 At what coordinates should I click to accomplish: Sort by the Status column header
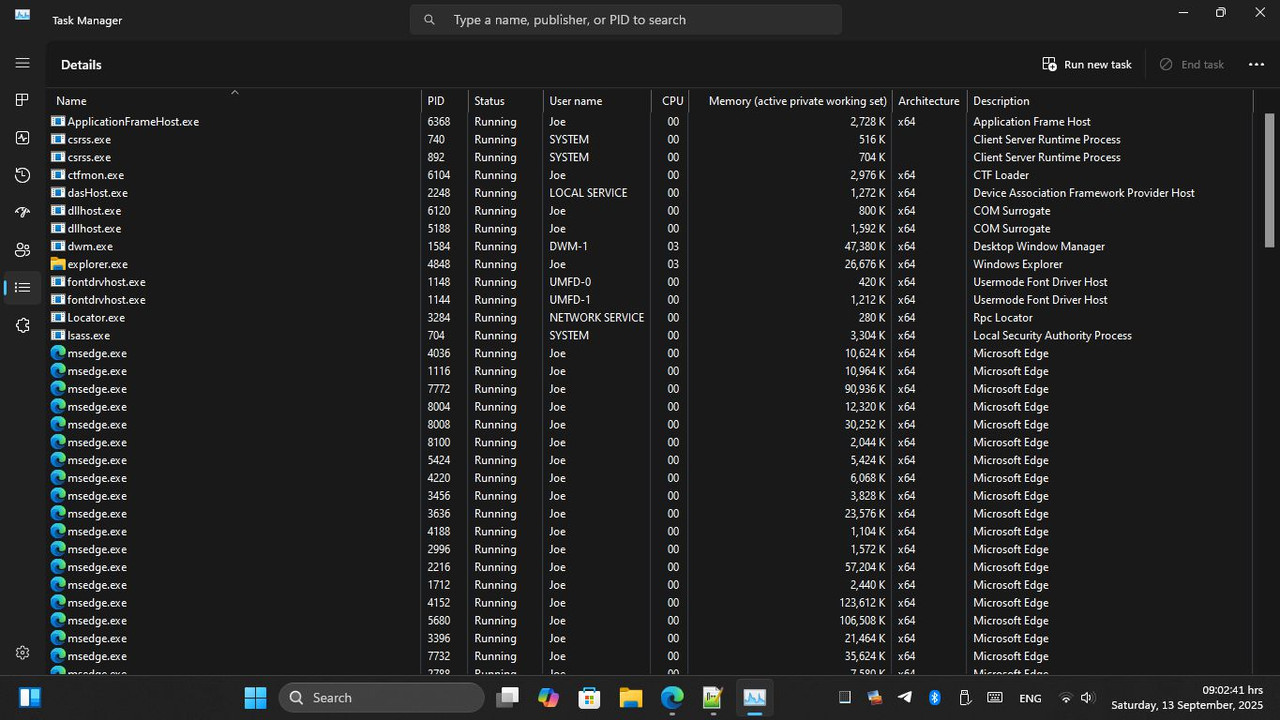tap(506, 101)
